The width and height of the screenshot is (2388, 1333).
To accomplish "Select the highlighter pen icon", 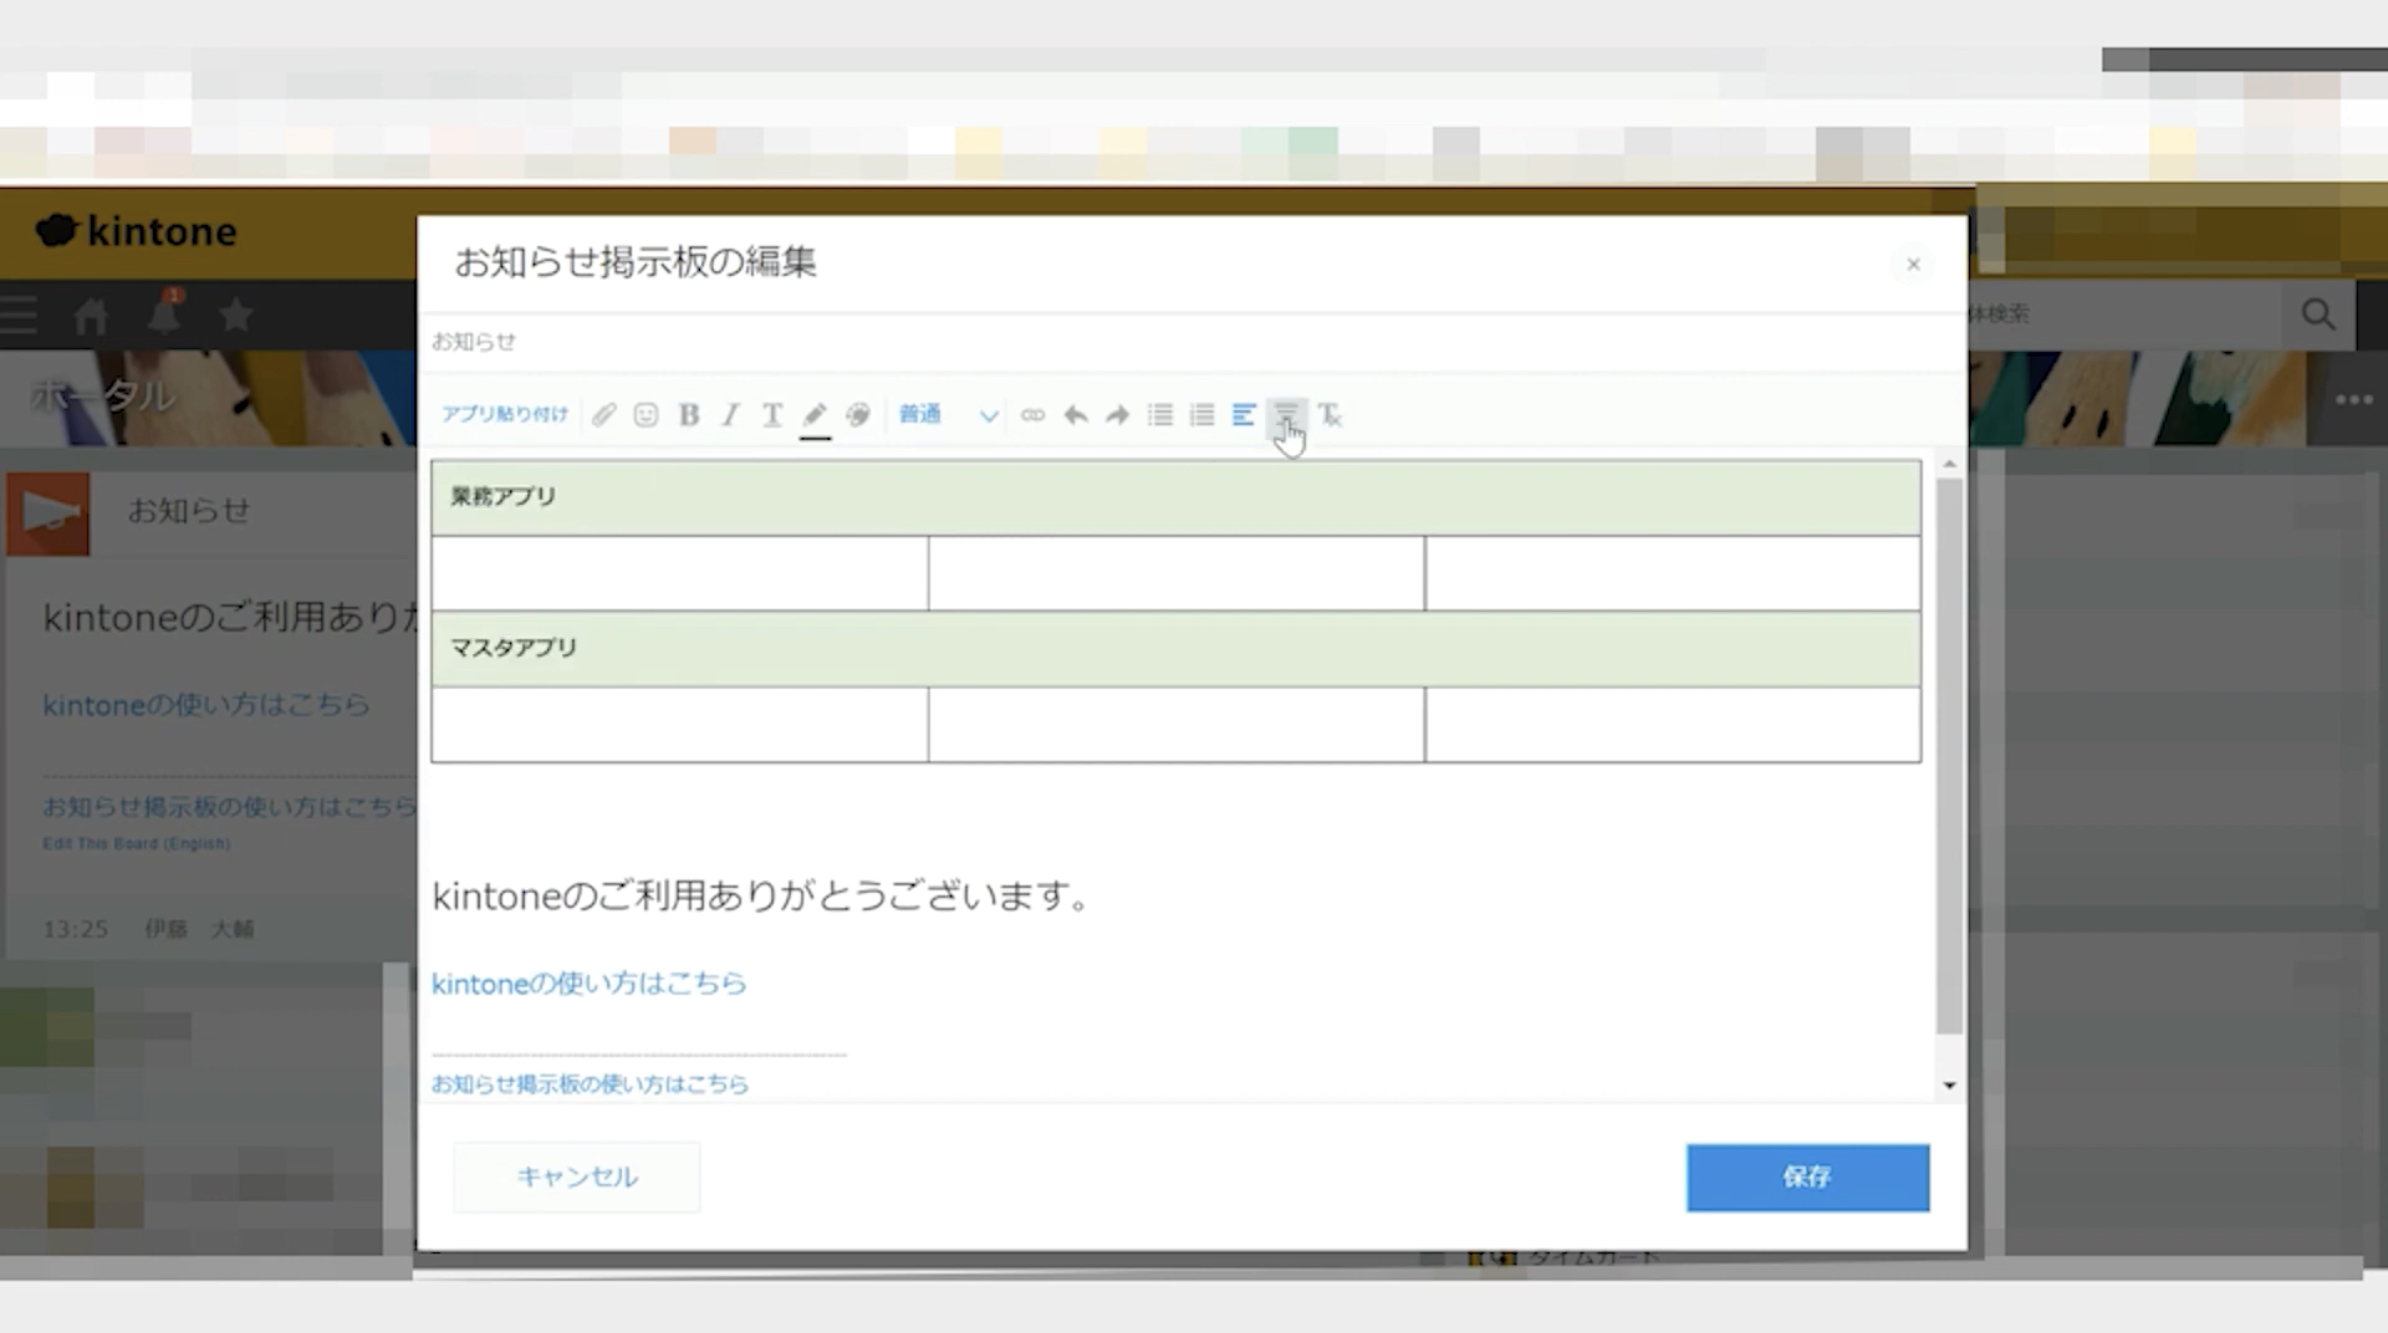I will 815,414.
